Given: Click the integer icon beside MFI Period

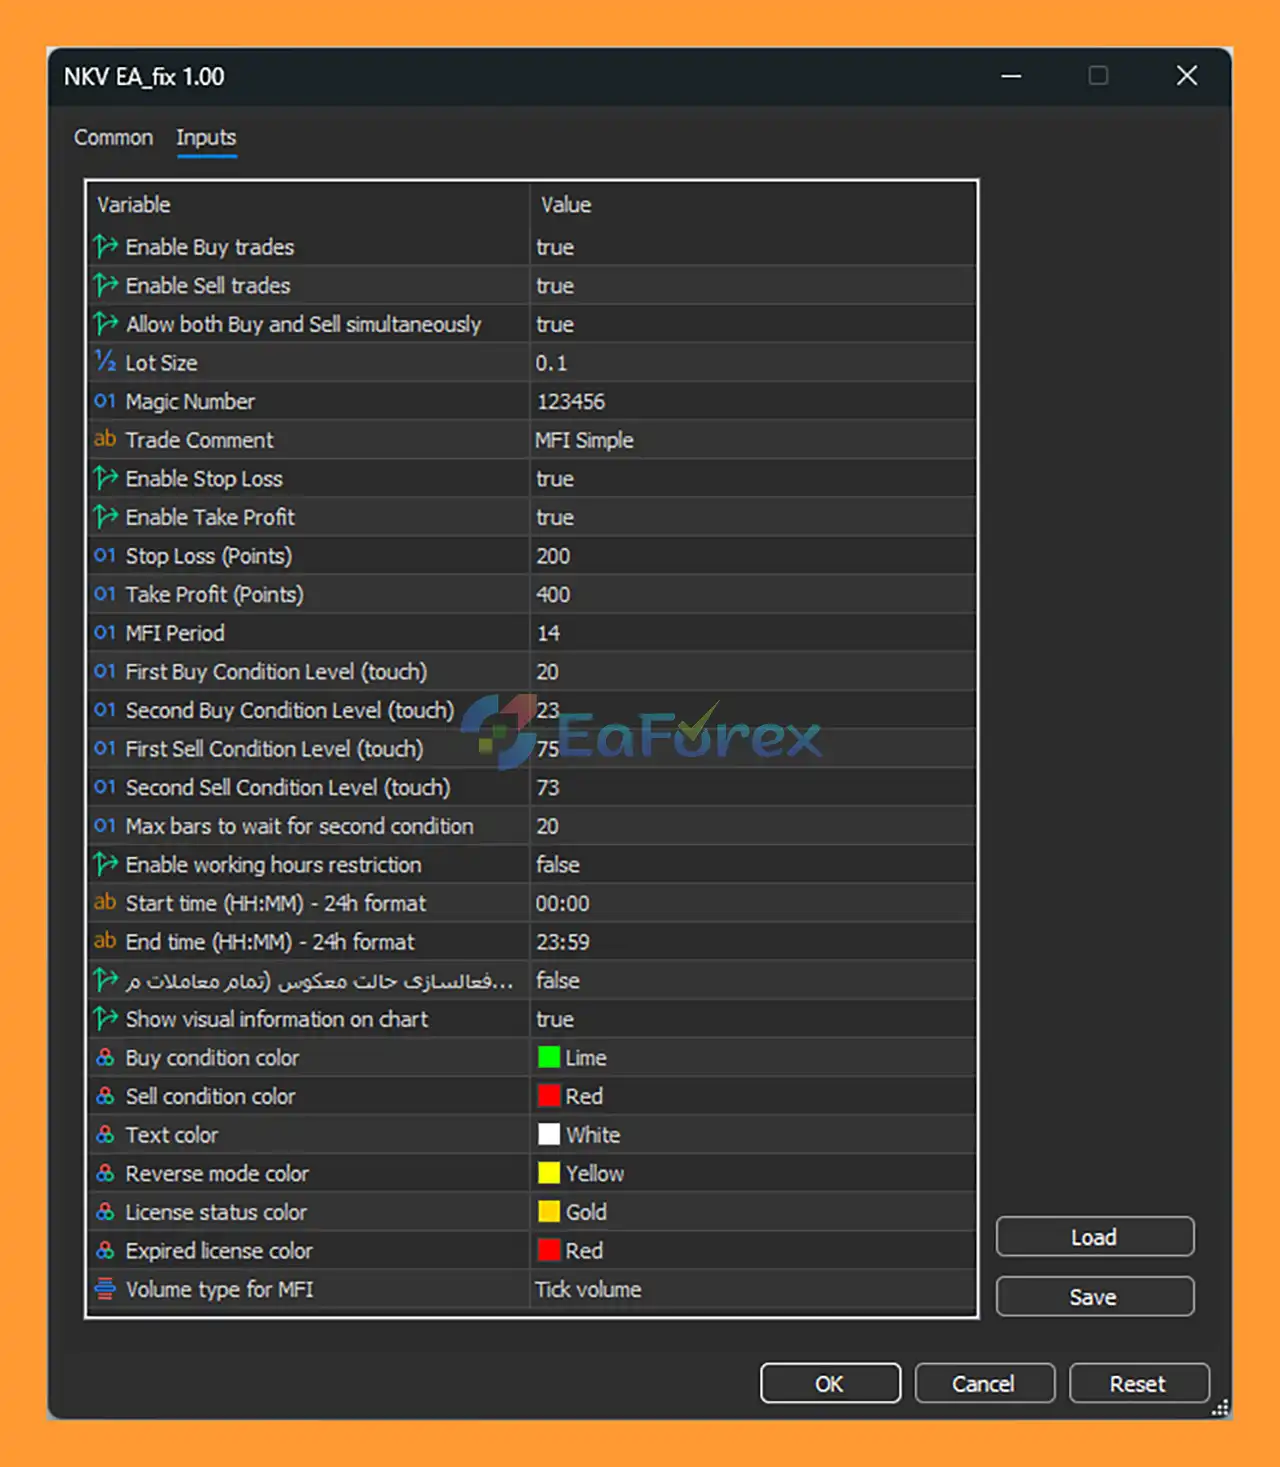Looking at the screenshot, I should click(105, 632).
